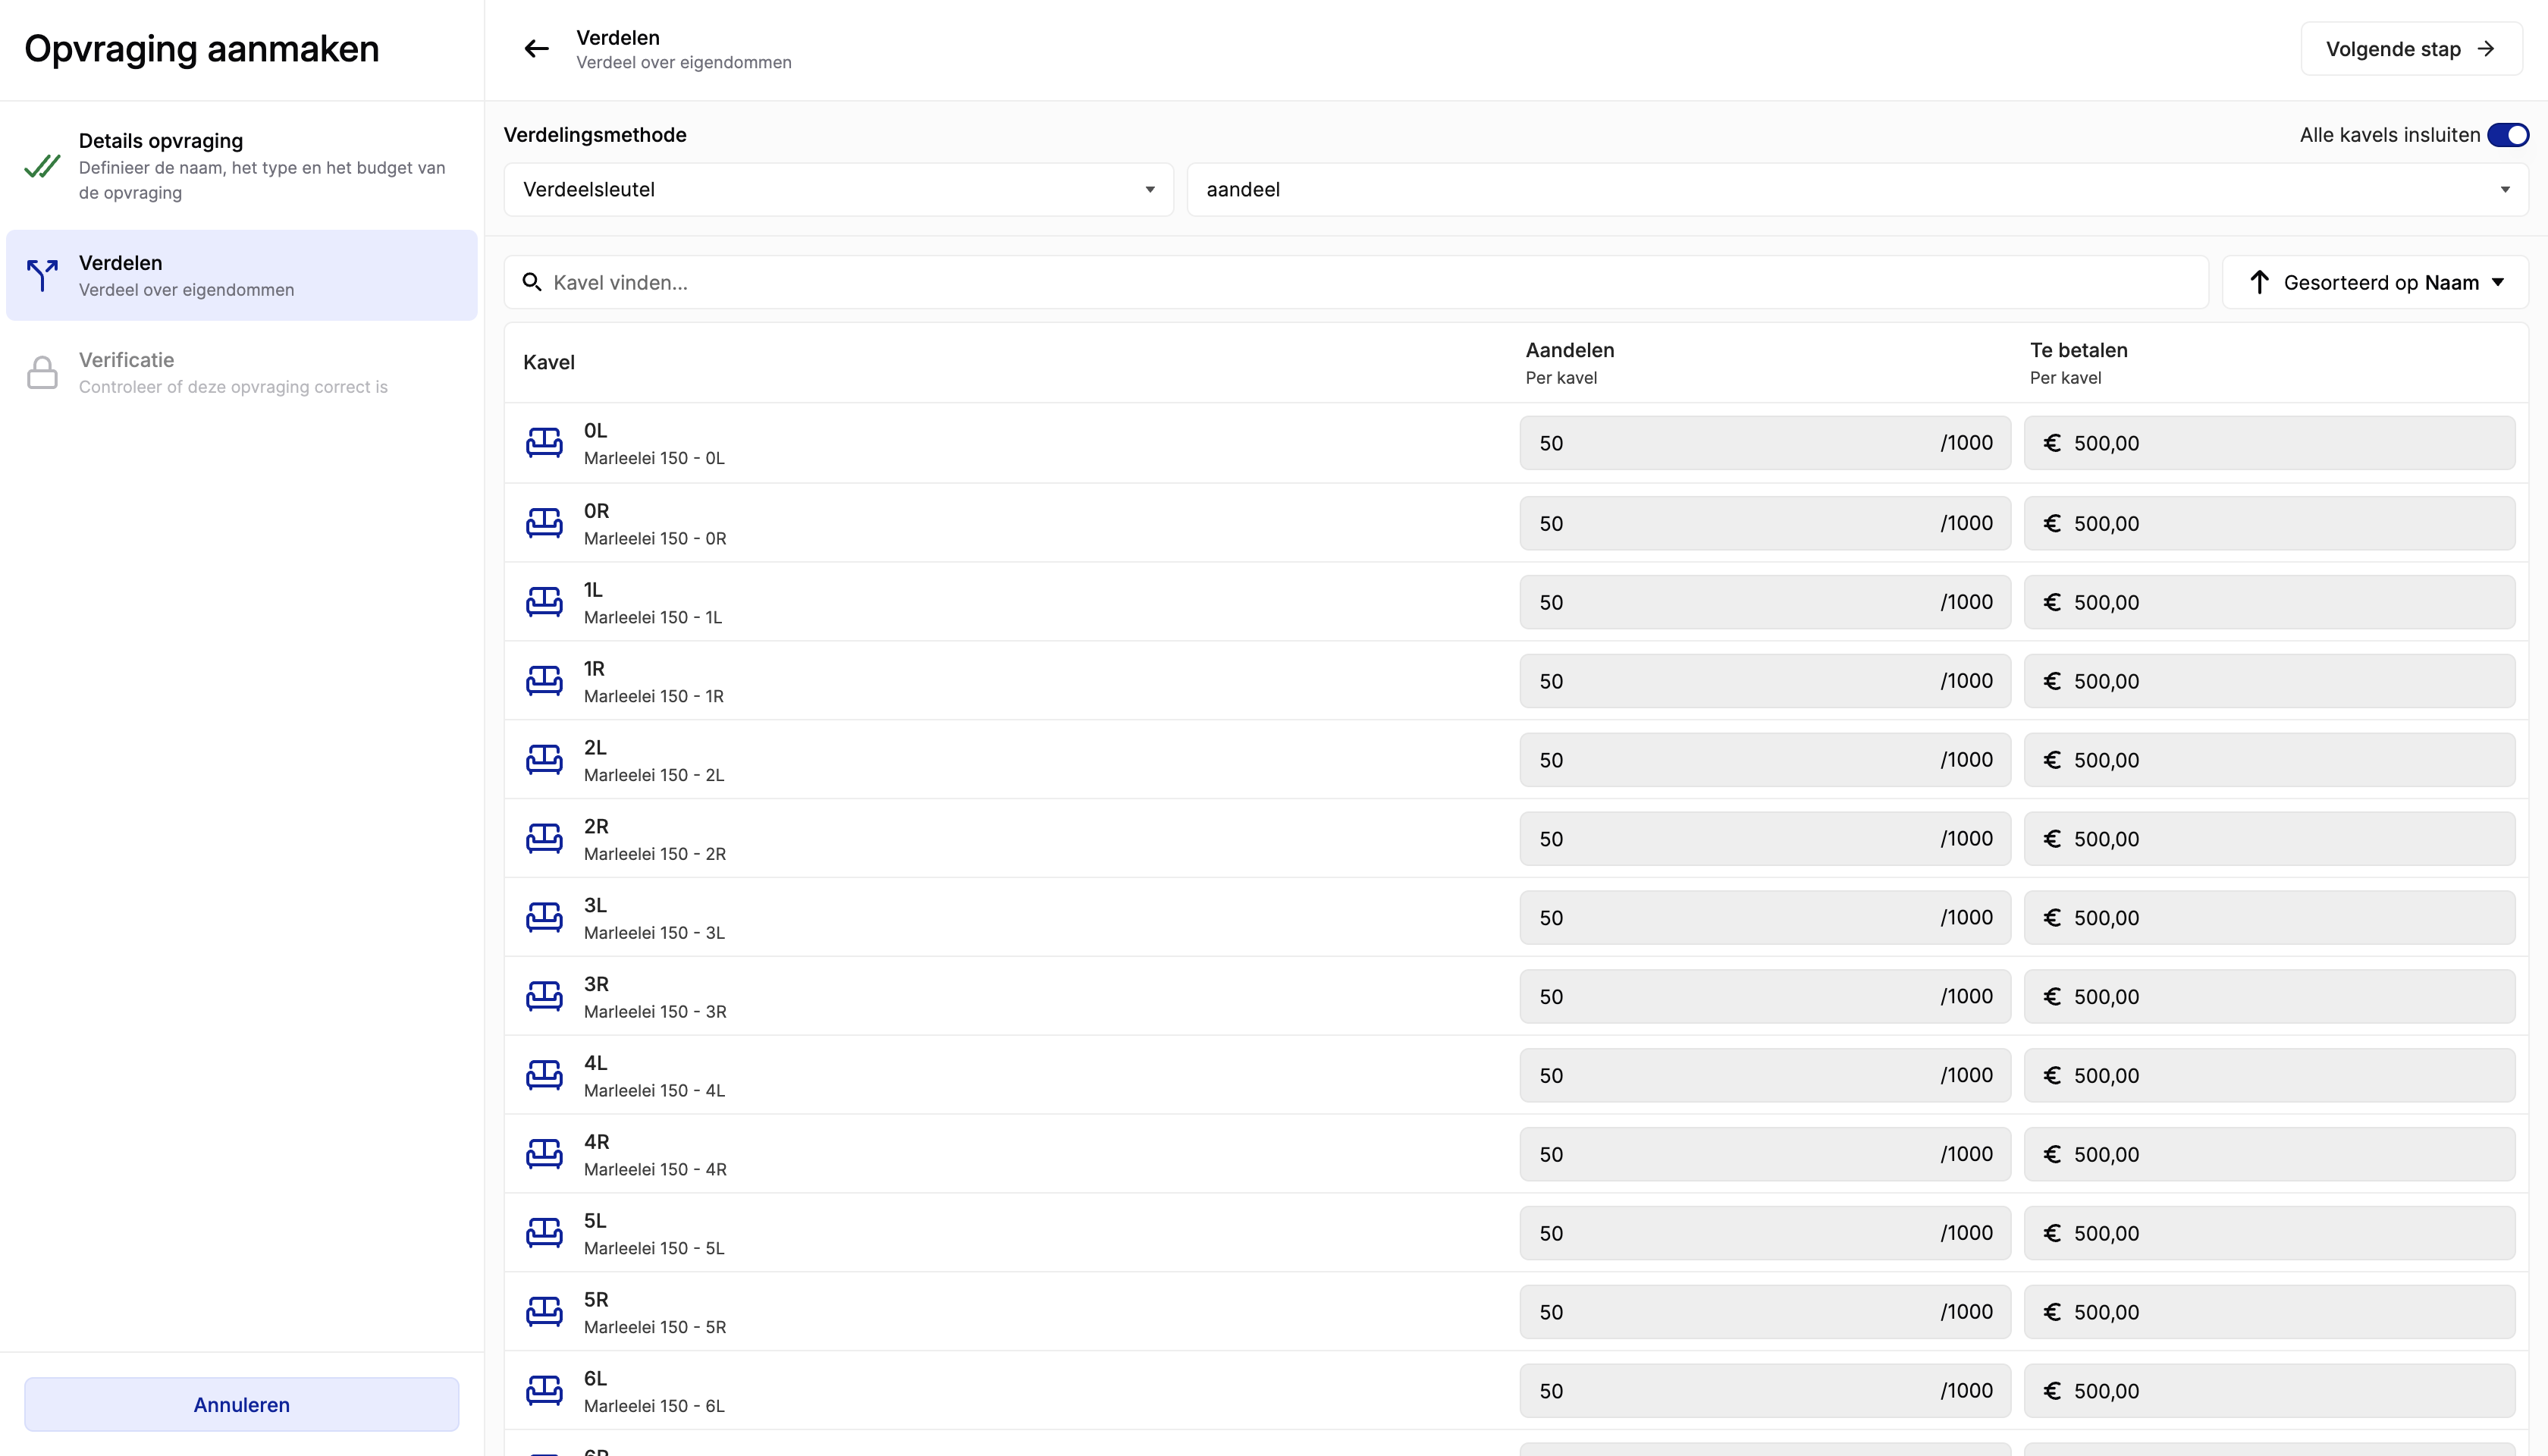This screenshot has width=2548, height=1456.
Task: Click the sofa icon for kavel 0R
Action: click(x=544, y=523)
